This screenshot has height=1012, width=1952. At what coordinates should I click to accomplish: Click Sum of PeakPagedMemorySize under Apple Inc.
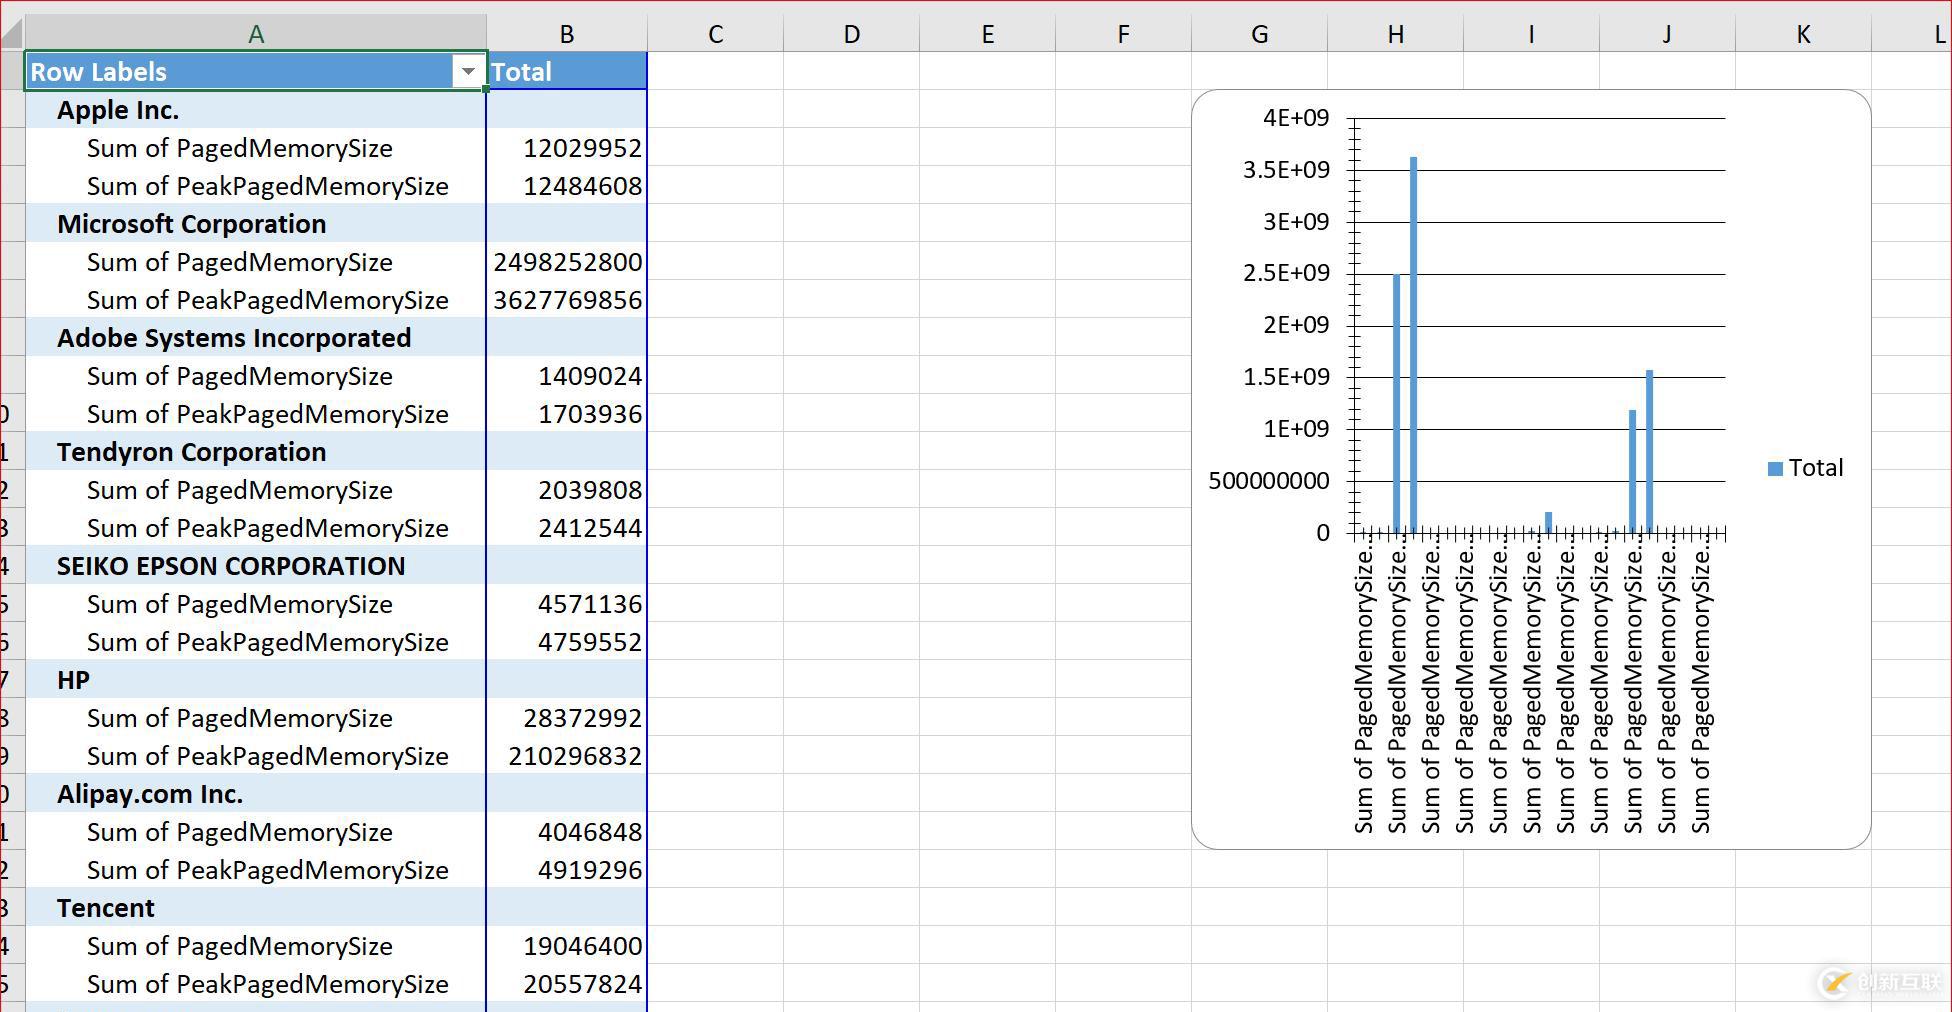click(268, 186)
